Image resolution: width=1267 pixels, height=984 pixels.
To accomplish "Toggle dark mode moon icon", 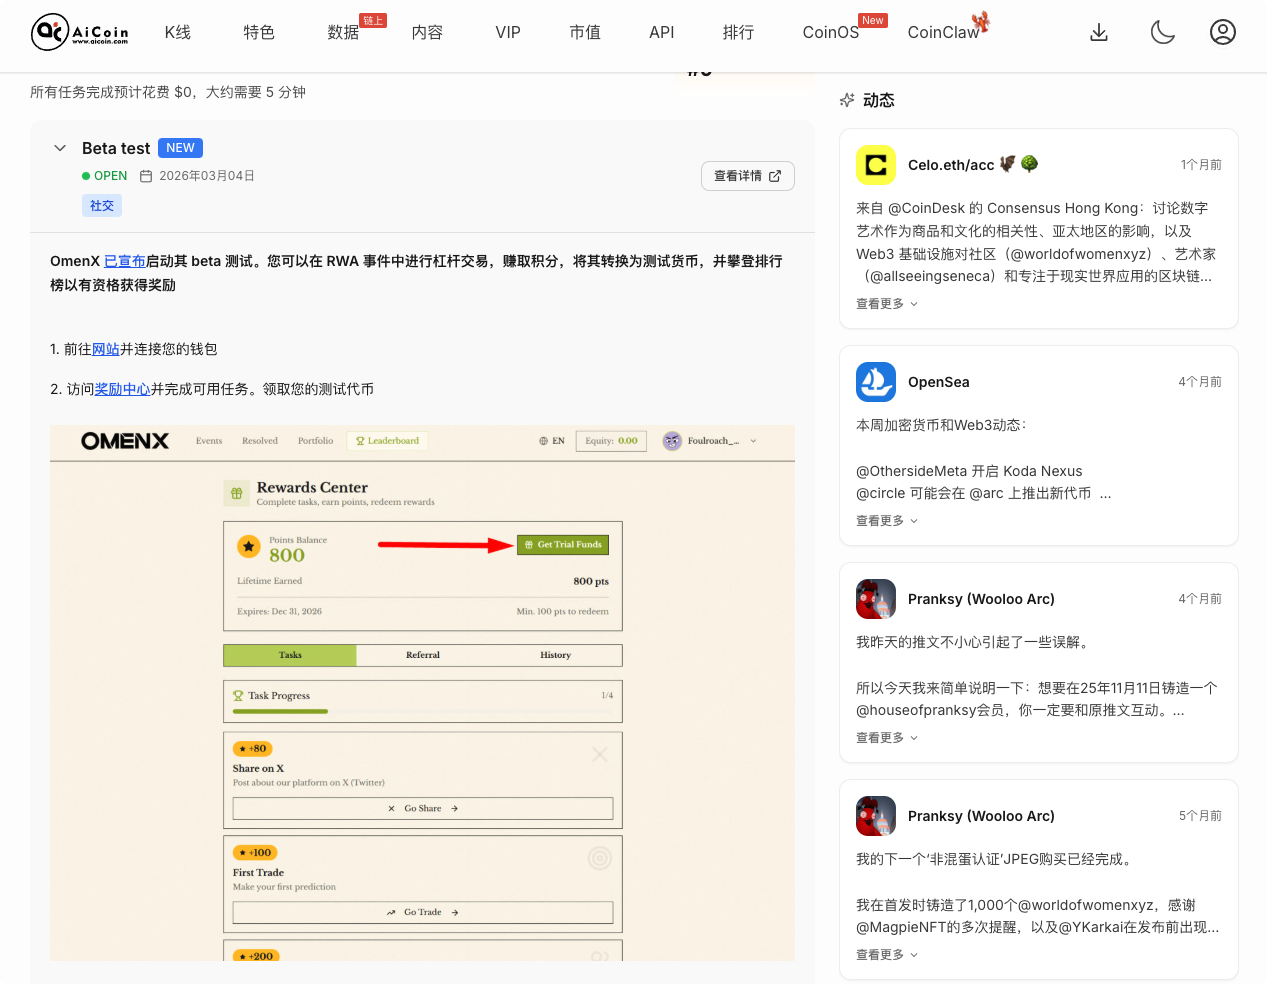I will [x=1162, y=32].
